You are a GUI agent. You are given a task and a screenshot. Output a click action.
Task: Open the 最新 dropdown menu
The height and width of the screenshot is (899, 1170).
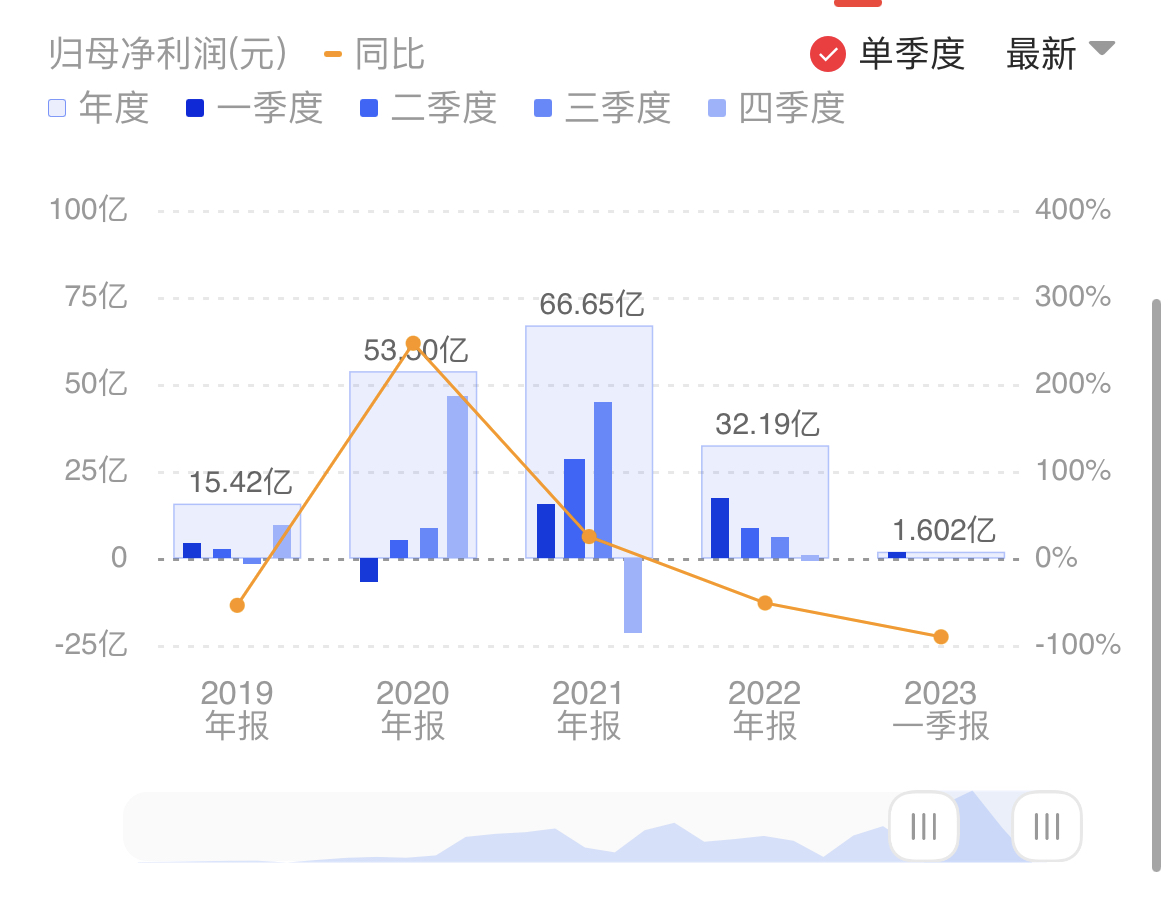pos(1042,54)
